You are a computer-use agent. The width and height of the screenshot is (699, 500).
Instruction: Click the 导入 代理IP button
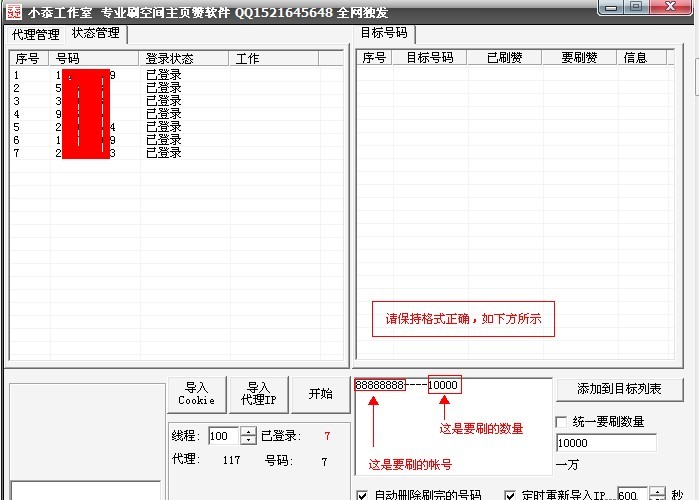259,394
